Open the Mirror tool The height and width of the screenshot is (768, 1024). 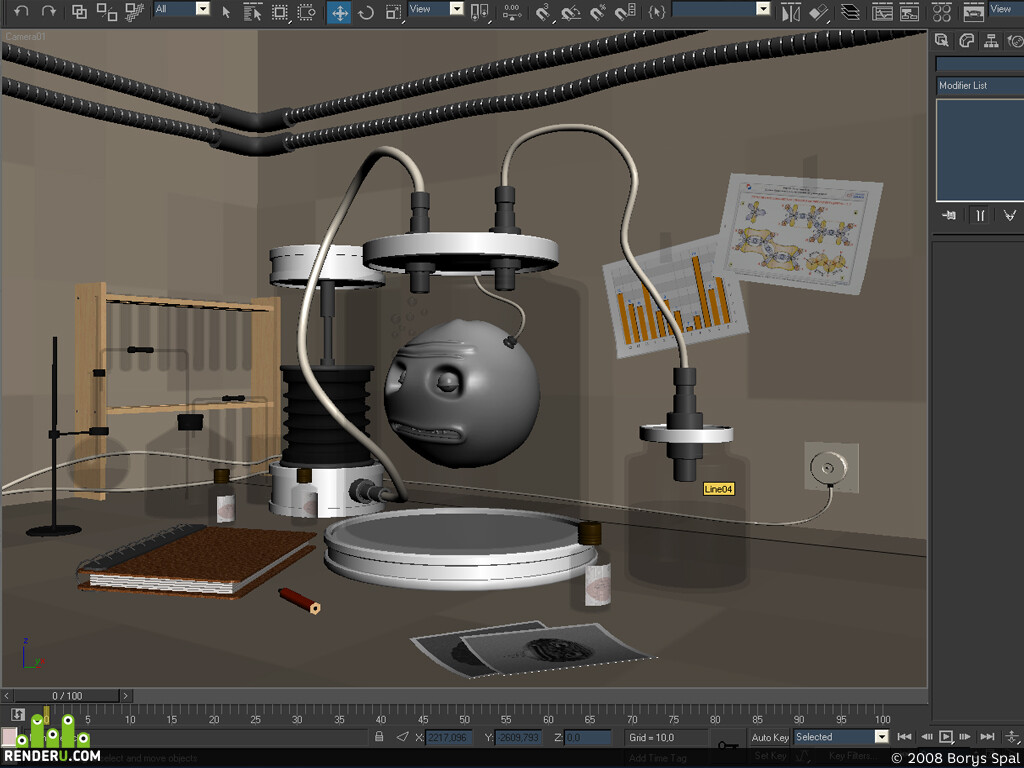(791, 12)
